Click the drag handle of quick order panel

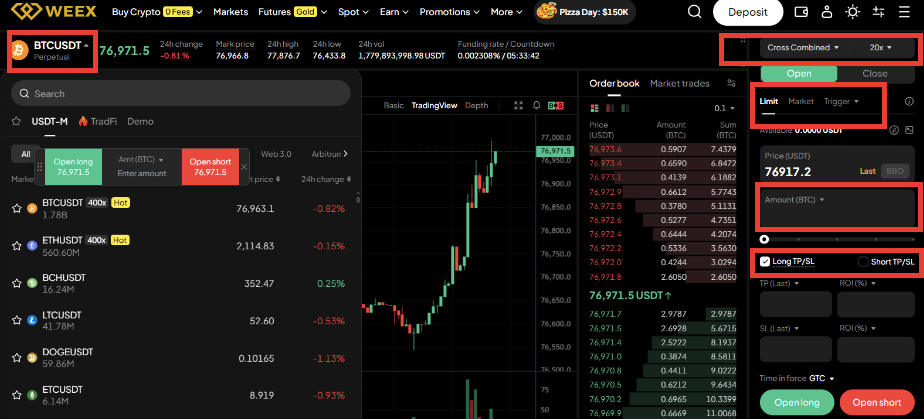click(x=40, y=167)
